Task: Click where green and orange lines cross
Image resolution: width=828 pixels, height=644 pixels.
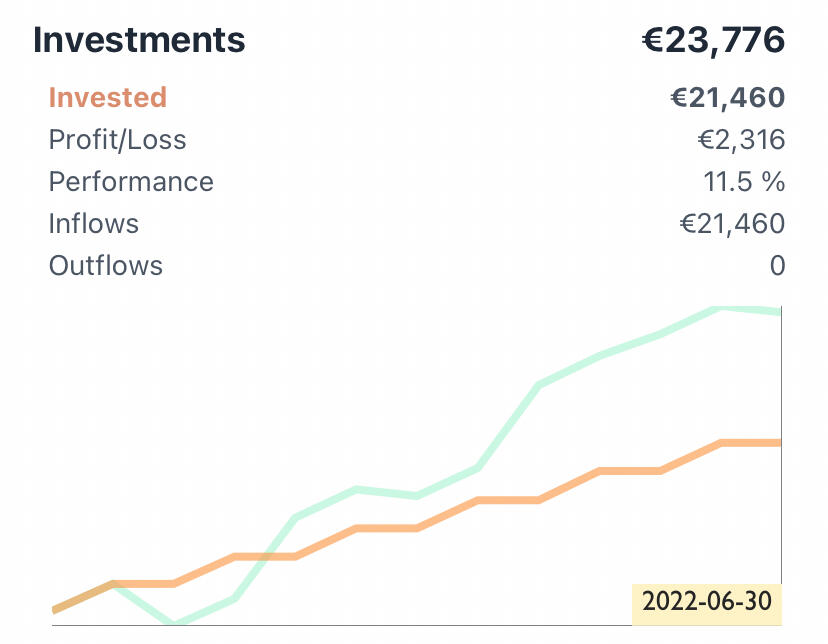Action: coord(267,556)
